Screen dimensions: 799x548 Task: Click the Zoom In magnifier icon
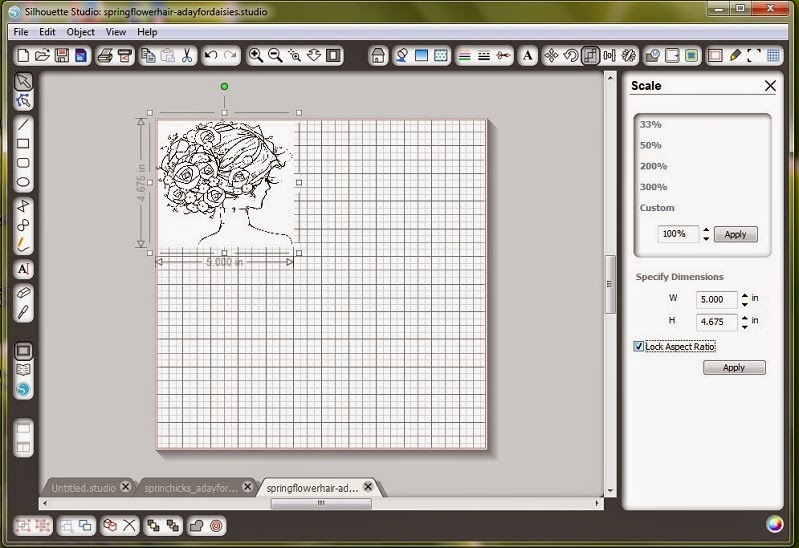coord(256,55)
